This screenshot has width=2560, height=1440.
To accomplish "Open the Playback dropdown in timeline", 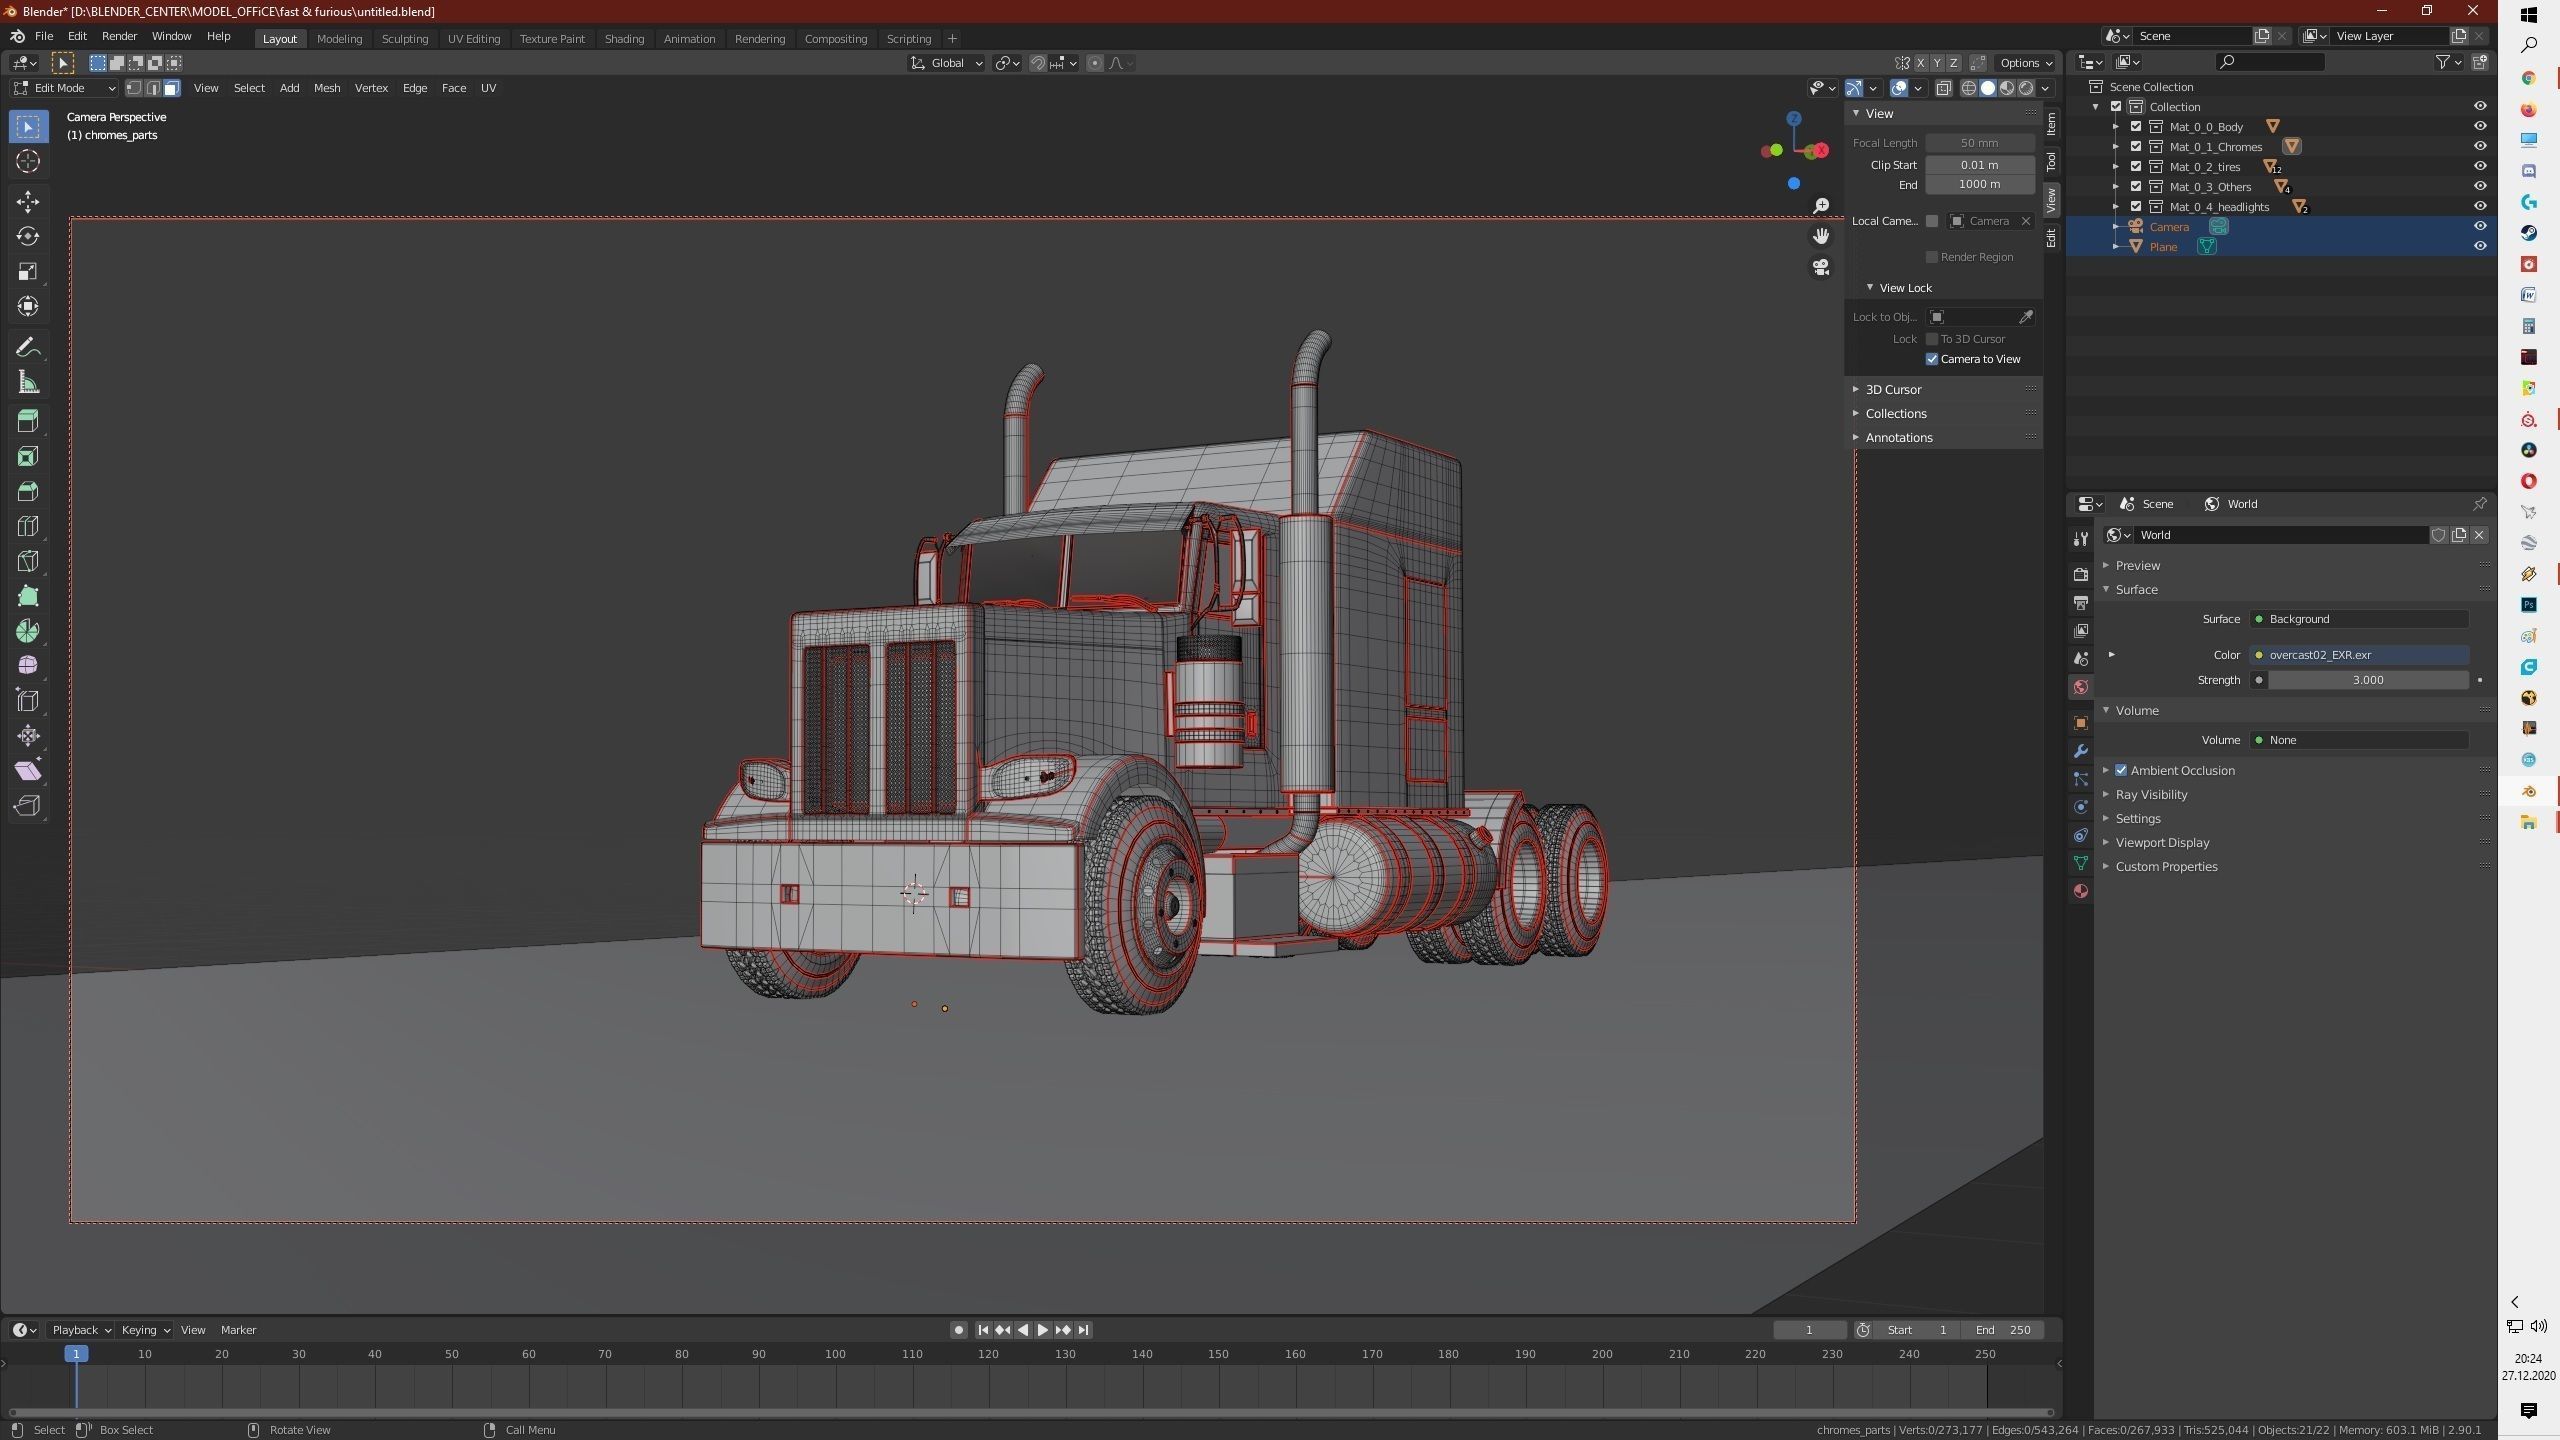I will click(x=80, y=1330).
